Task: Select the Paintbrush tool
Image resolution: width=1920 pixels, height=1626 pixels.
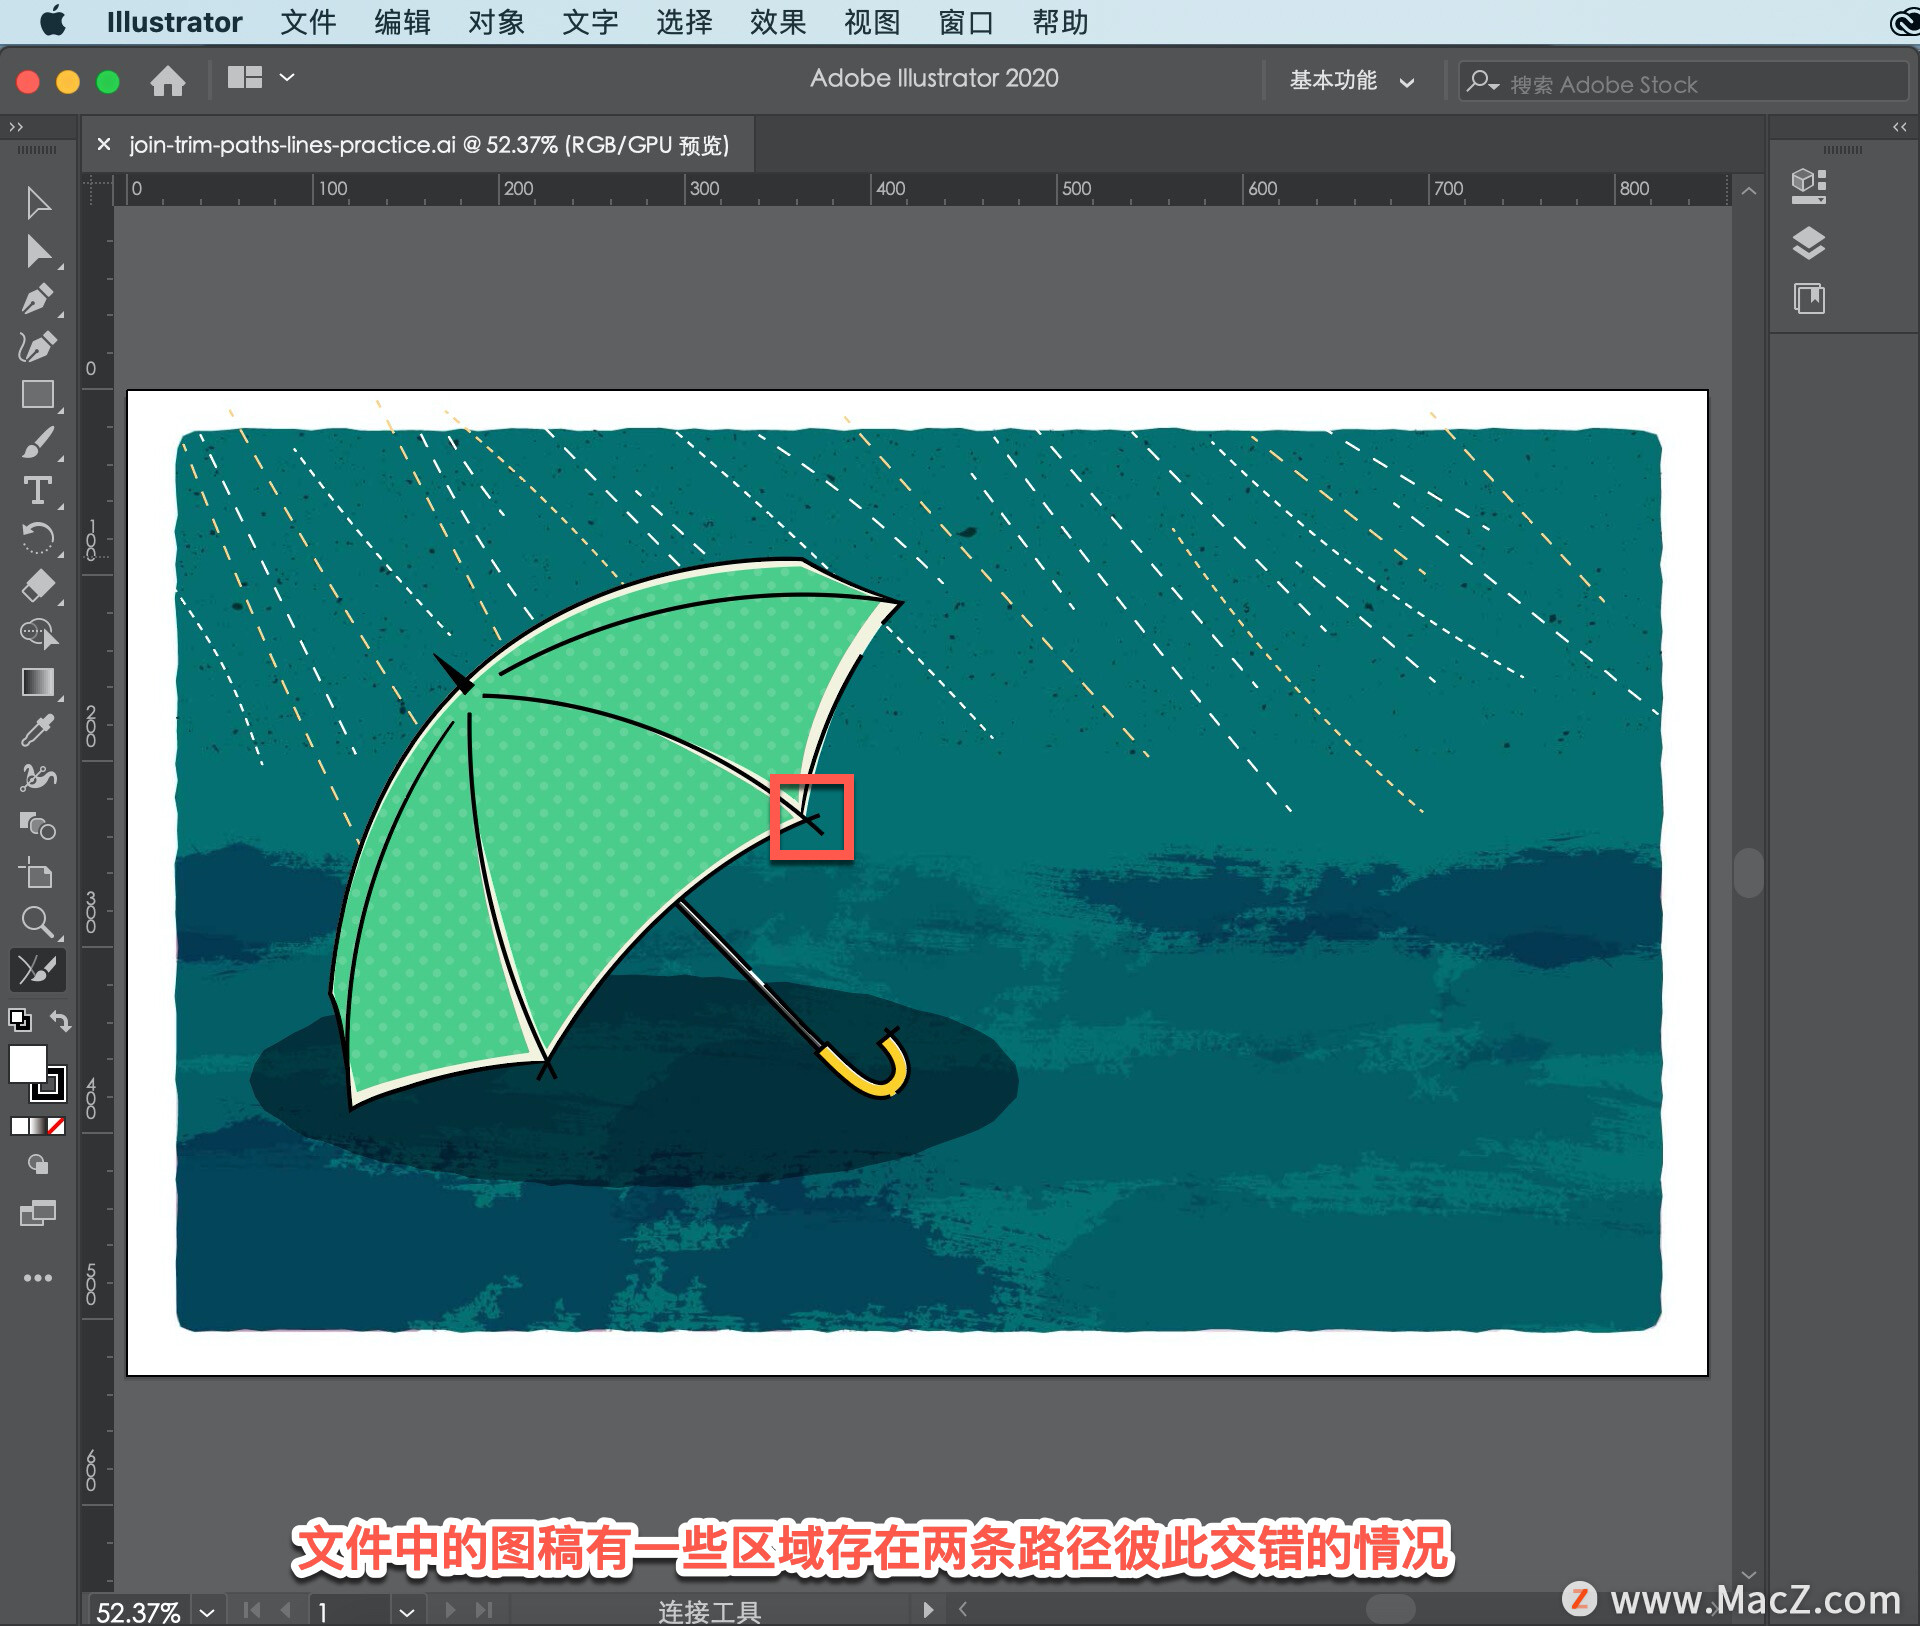Action: pos(38,443)
